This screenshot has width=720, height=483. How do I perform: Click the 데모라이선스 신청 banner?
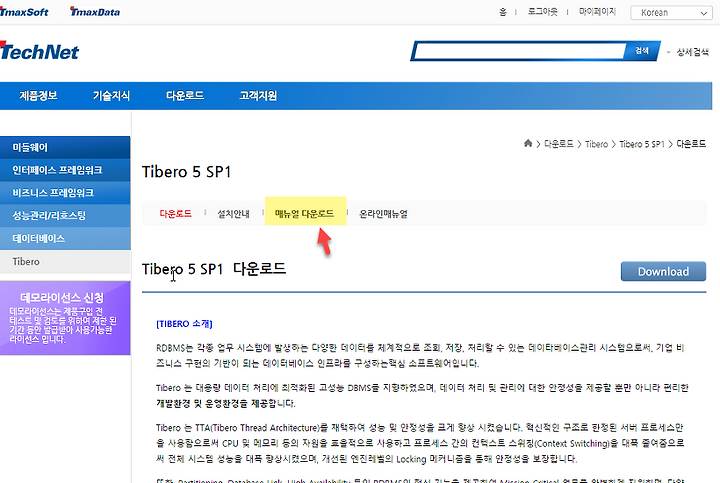pyautogui.click(x=65, y=318)
